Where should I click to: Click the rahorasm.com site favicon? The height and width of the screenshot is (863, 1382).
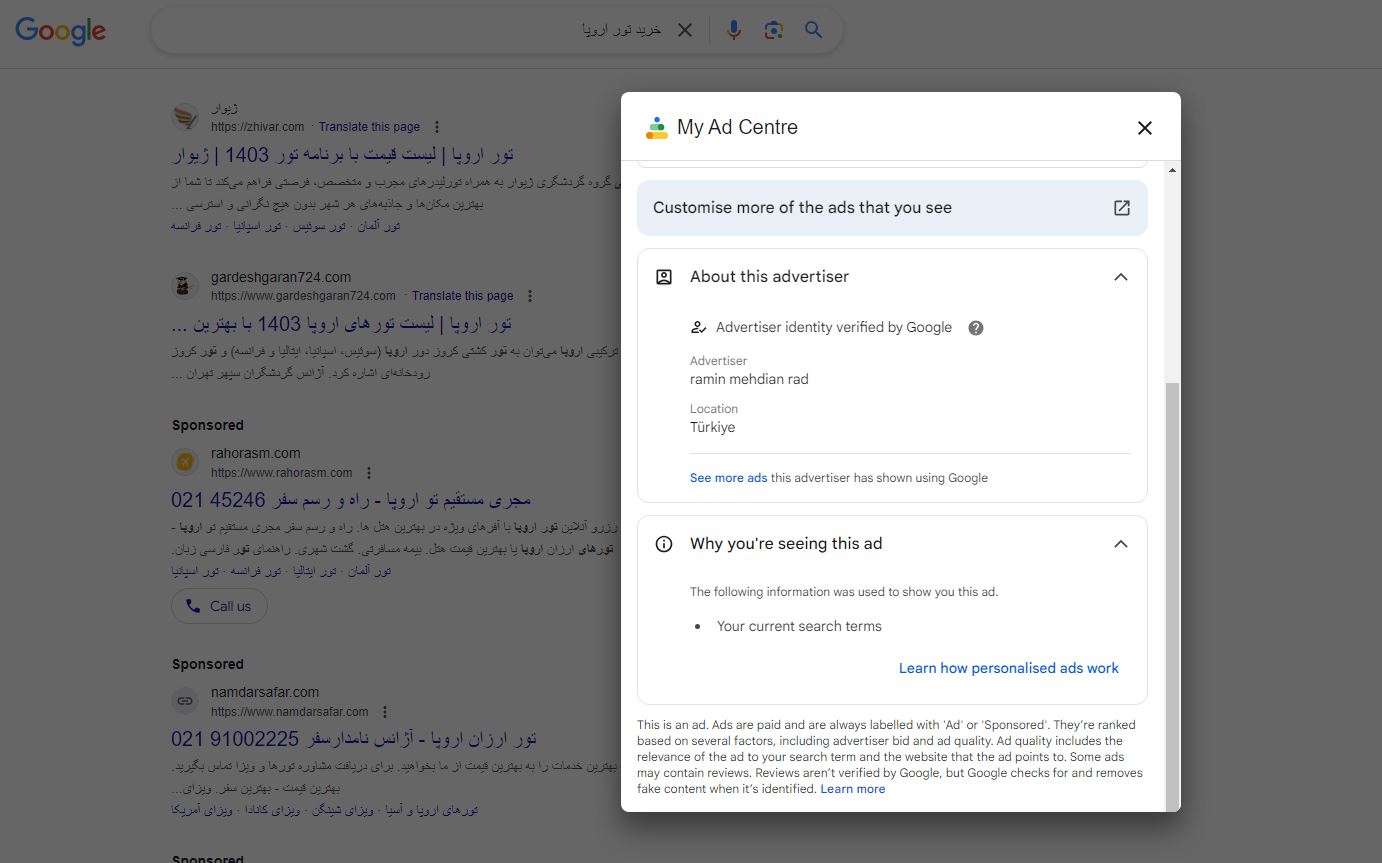(185, 462)
